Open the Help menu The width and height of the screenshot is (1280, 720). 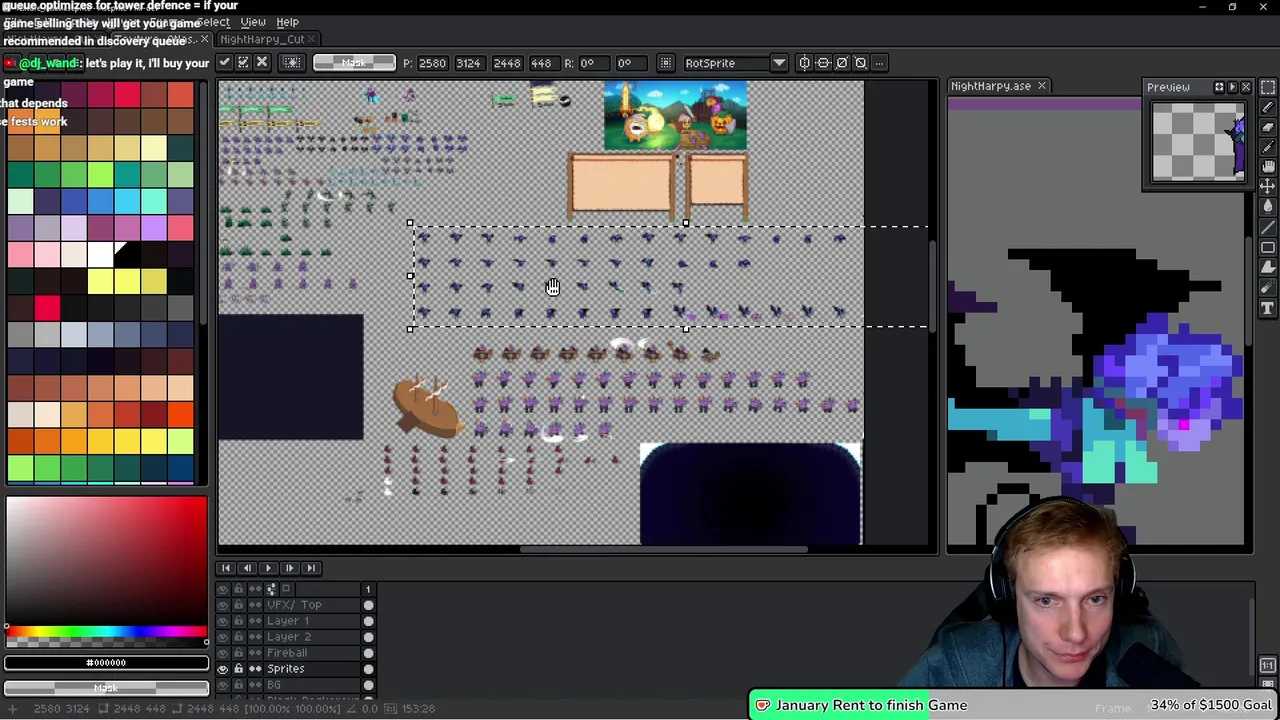pos(287,22)
